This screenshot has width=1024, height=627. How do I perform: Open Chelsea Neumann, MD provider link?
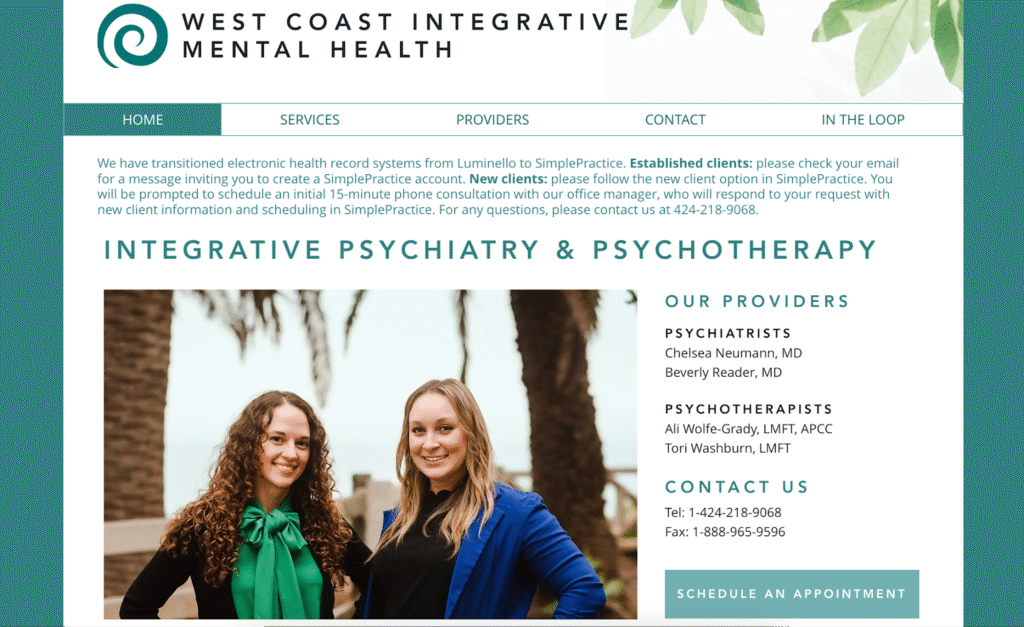pos(733,353)
